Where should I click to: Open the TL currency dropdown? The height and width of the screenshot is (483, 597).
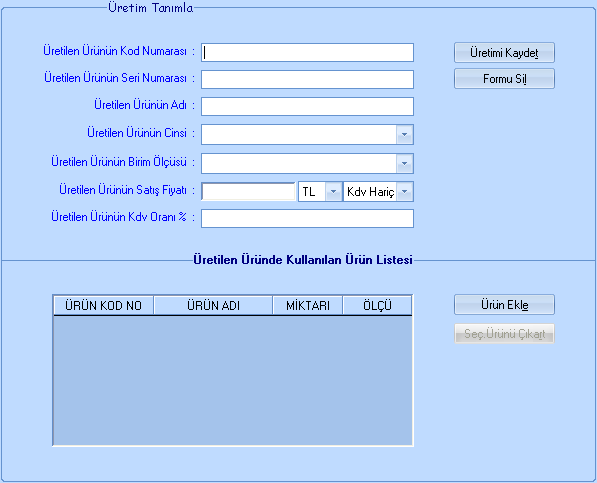point(333,191)
